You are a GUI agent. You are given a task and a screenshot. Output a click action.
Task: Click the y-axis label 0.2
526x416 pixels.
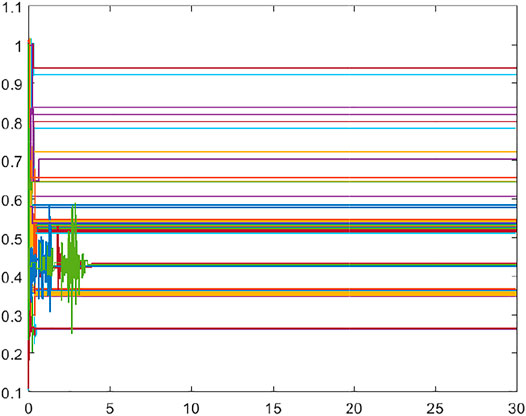[11, 355]
